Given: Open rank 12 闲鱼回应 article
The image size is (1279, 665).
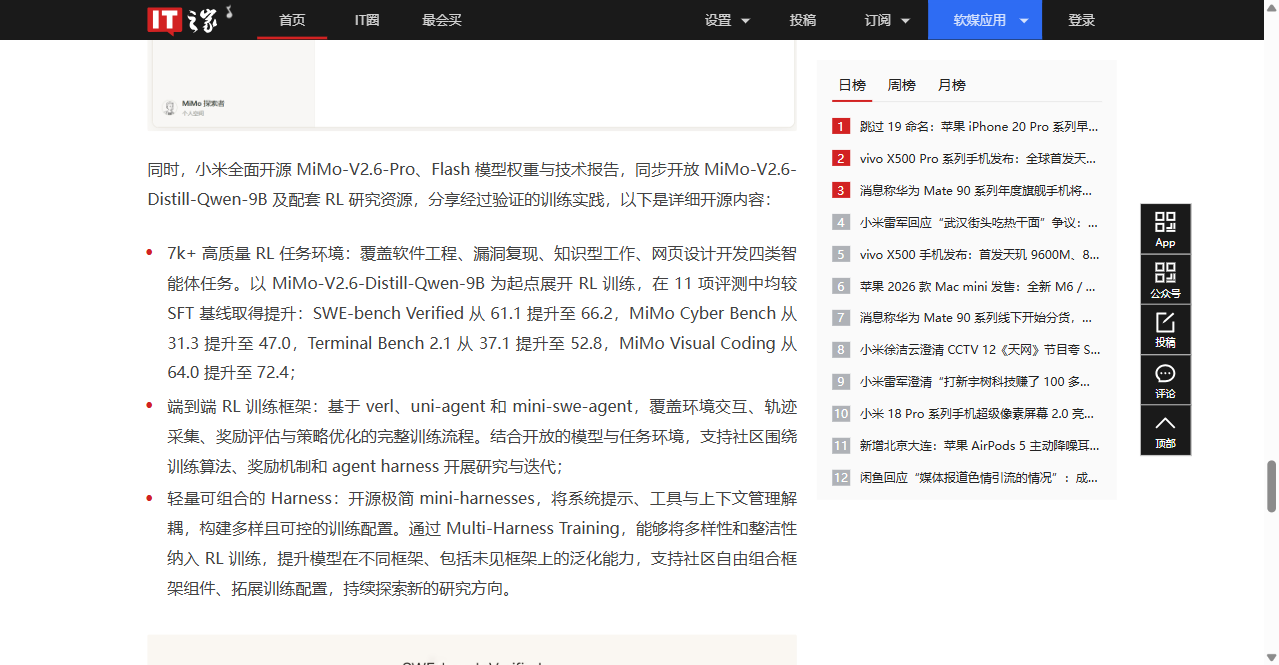Looking at the screenshot, I should pyautogui.click(x=979, y=478).
